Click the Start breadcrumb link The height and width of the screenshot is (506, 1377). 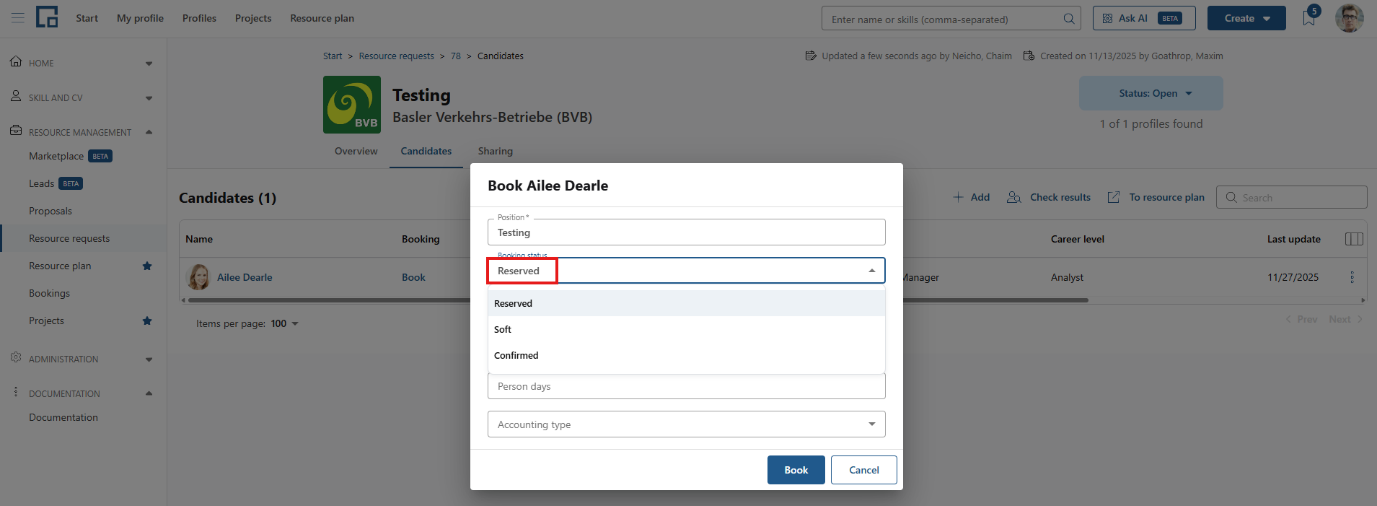(333, 56)
